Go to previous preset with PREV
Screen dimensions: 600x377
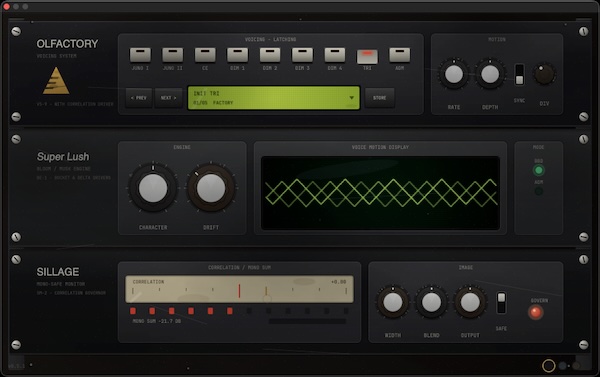(x=139, y=98)
